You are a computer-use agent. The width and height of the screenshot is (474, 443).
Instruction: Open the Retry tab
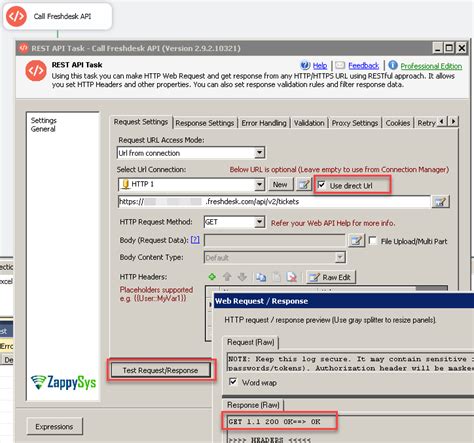[426, 123]
